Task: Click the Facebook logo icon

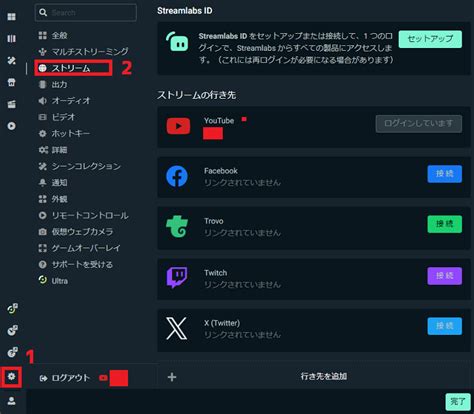Action: (177, 176)
